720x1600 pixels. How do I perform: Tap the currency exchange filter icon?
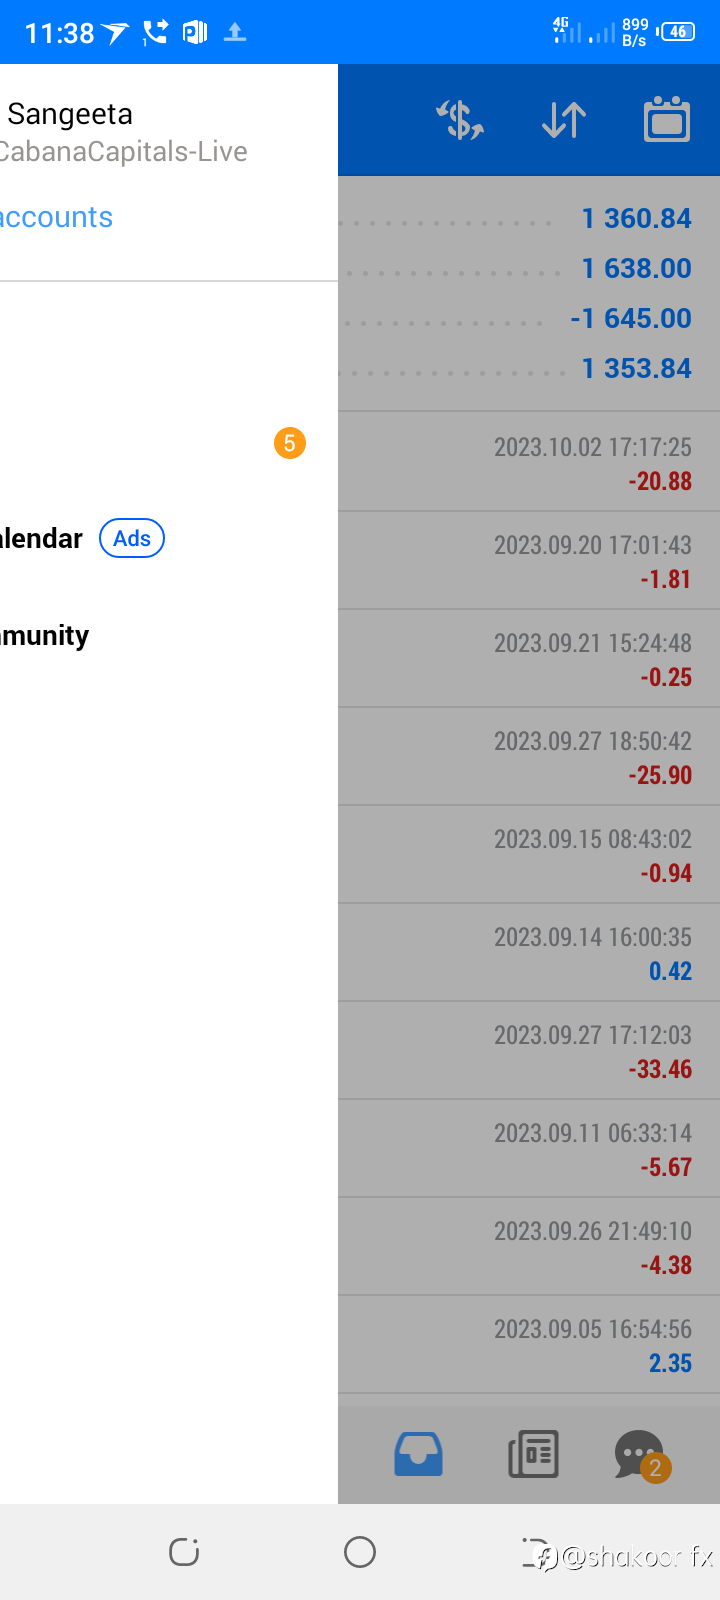(x=460, y=121)
